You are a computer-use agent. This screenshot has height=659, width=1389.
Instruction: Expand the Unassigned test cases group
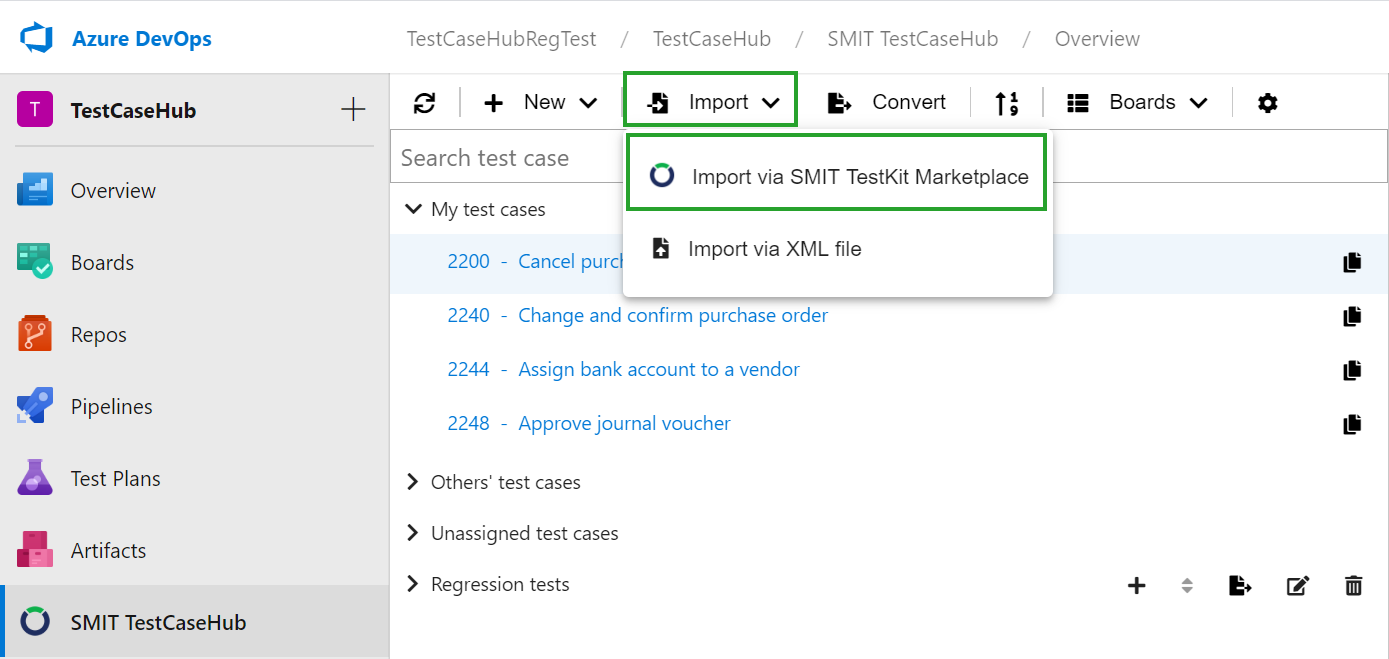pos(413,533)
